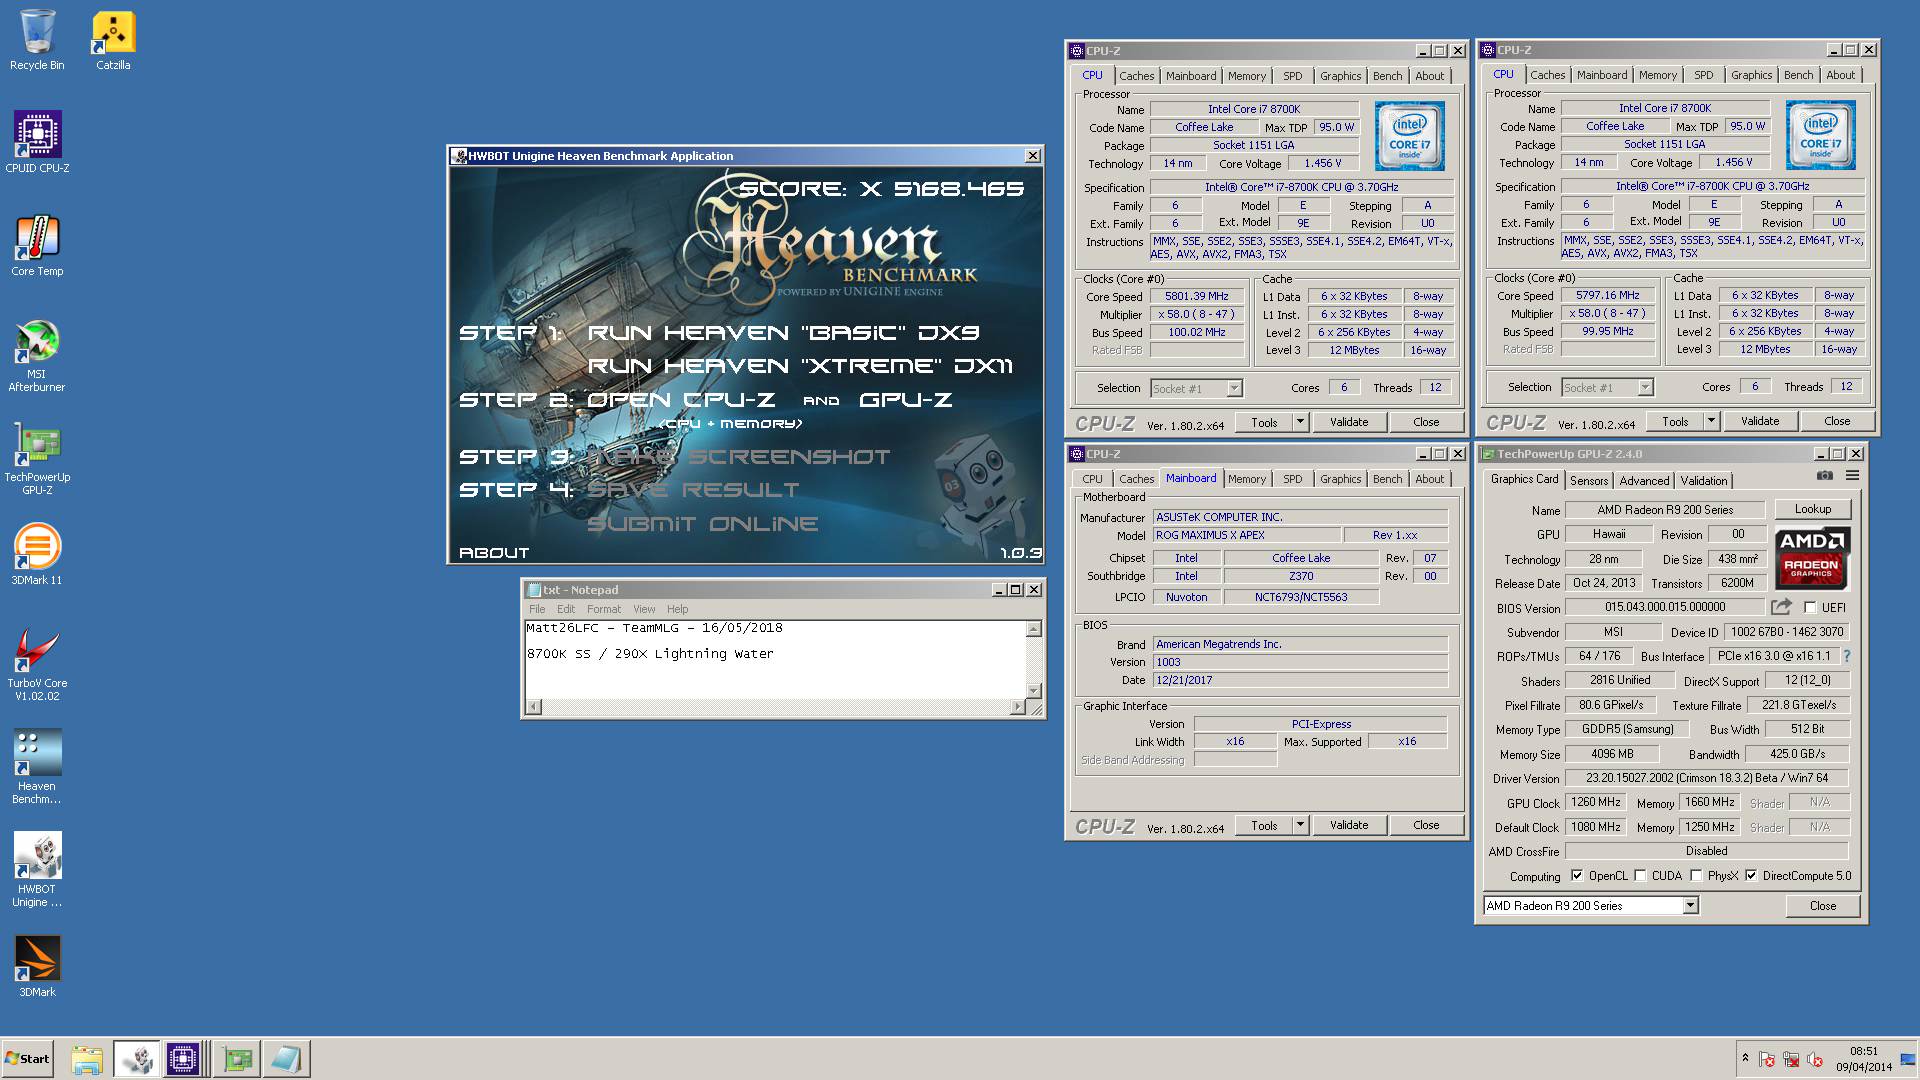Screen dimensions: 1920x1080
Task: Select the MSI Afterburner desktop icon
Action: (x=37, y=356)
